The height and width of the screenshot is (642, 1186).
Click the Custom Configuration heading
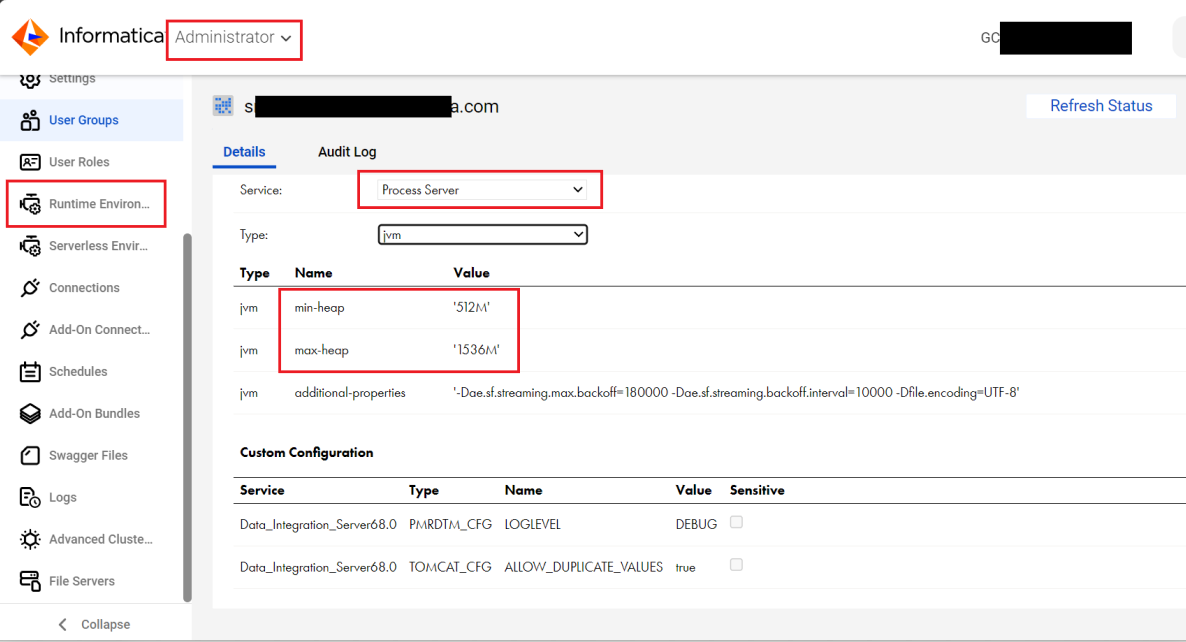pos(306,452)
